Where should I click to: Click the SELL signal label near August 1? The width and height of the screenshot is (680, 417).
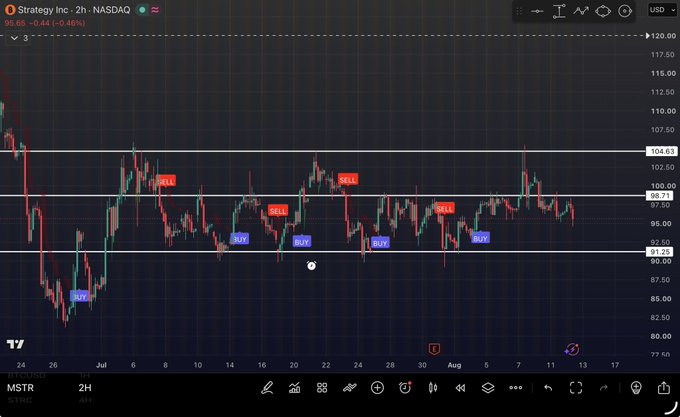click(x=445, y=208)
